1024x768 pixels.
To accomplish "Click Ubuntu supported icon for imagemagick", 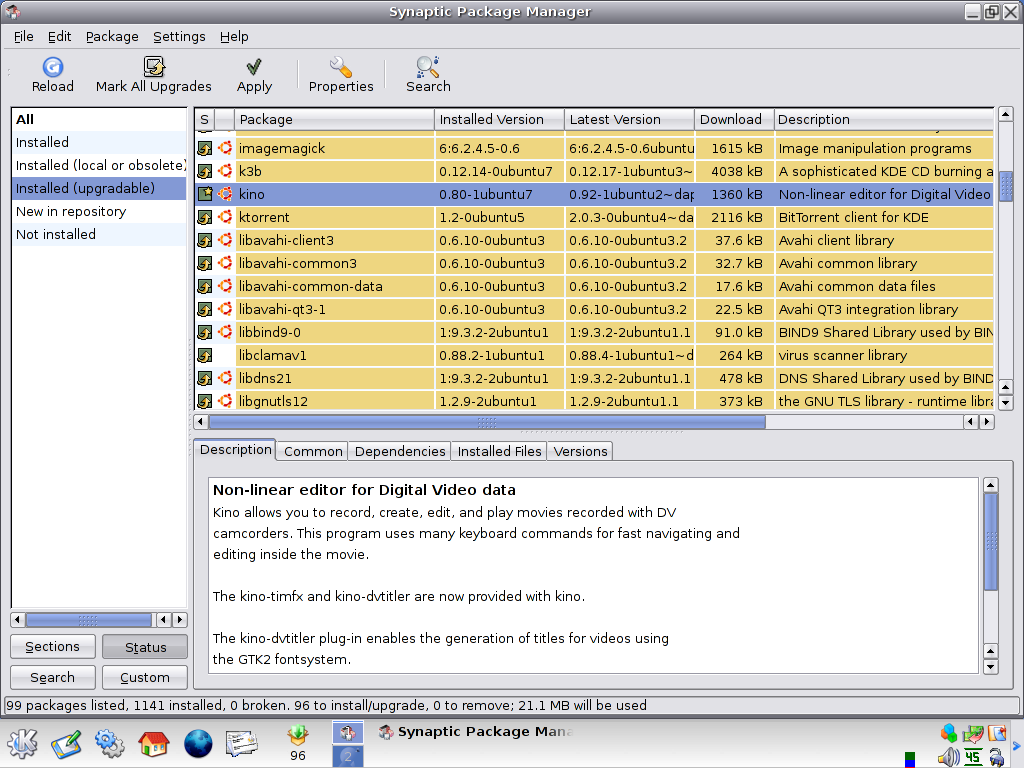I will 225,148.
